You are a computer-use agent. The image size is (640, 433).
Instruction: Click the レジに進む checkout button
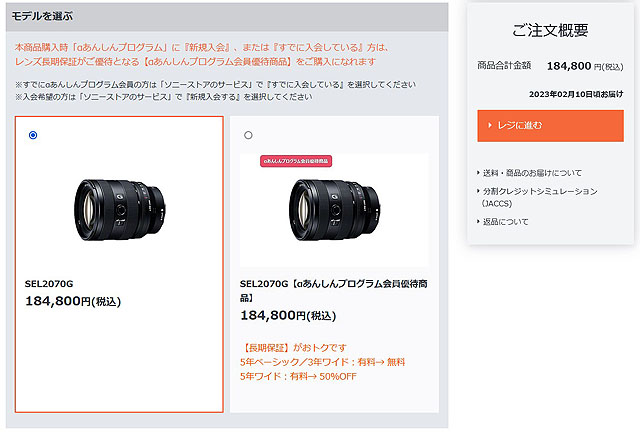tap(550, 126)
